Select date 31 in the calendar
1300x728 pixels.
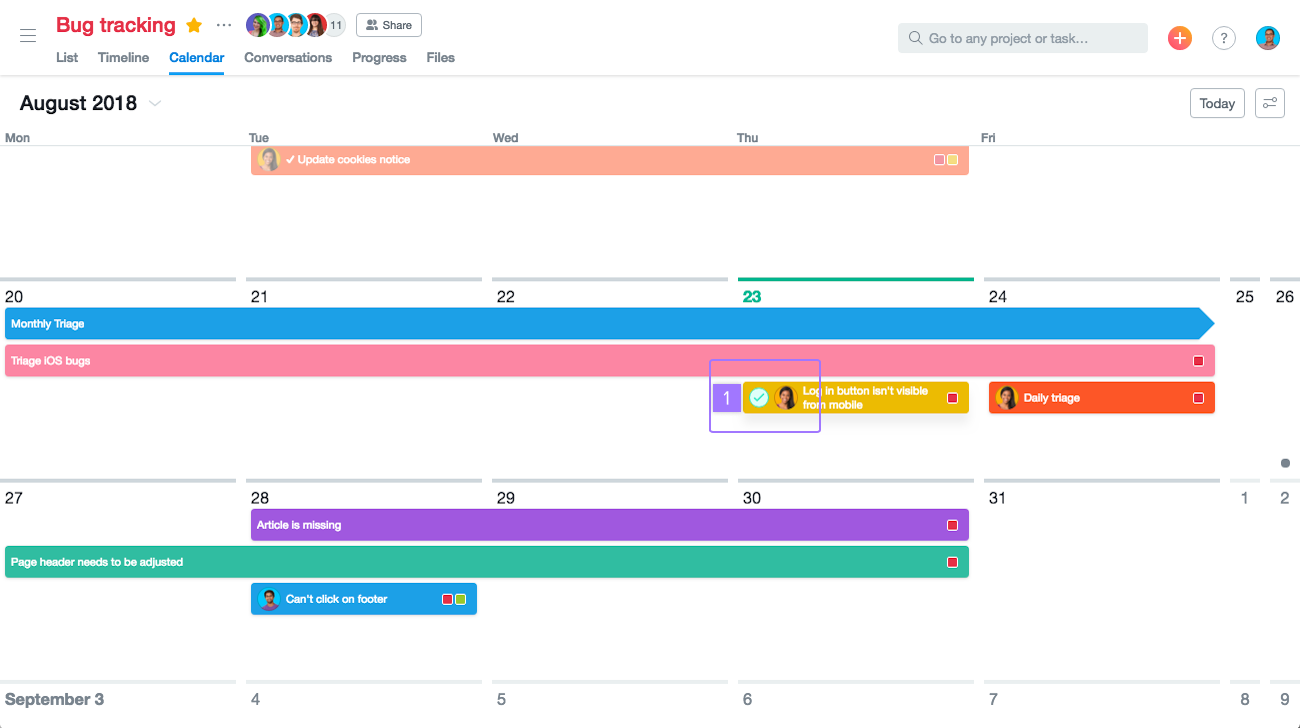(997, 498)
